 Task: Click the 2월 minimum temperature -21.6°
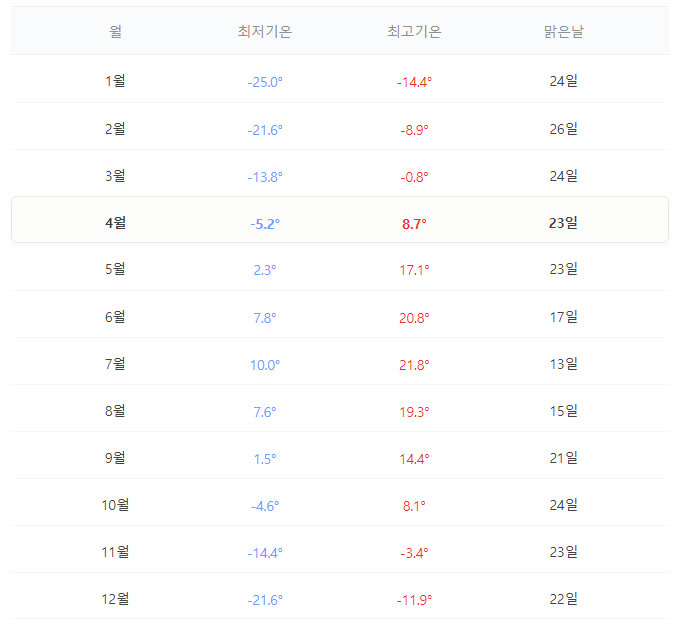click(x=265, y=130)
